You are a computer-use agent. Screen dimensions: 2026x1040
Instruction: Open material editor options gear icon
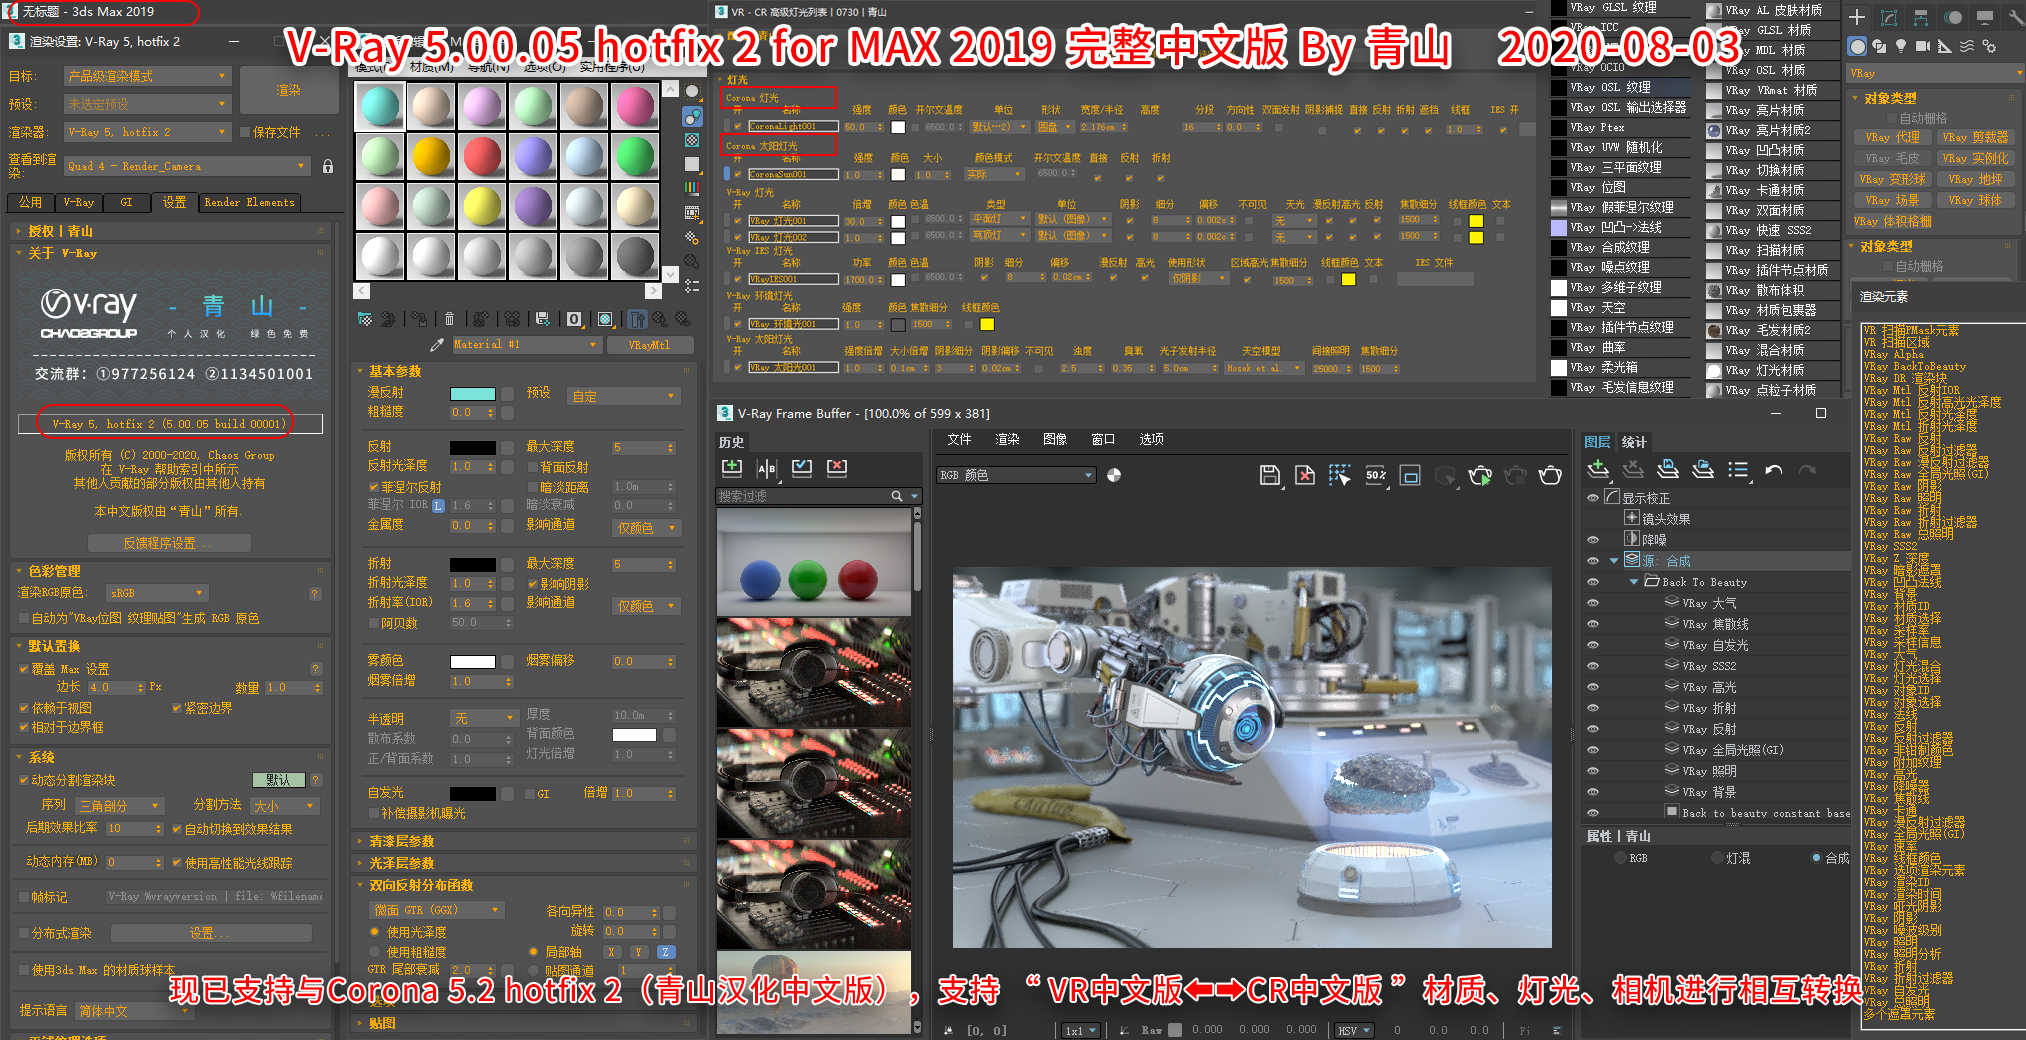pos(692,237)
